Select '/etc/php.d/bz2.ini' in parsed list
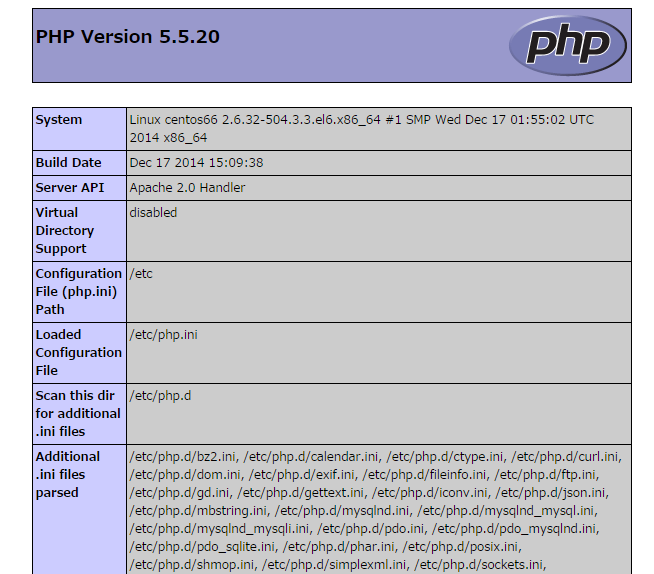Image resolution: width=654 pixels, height=574 pixels. [x=182, y=457]
